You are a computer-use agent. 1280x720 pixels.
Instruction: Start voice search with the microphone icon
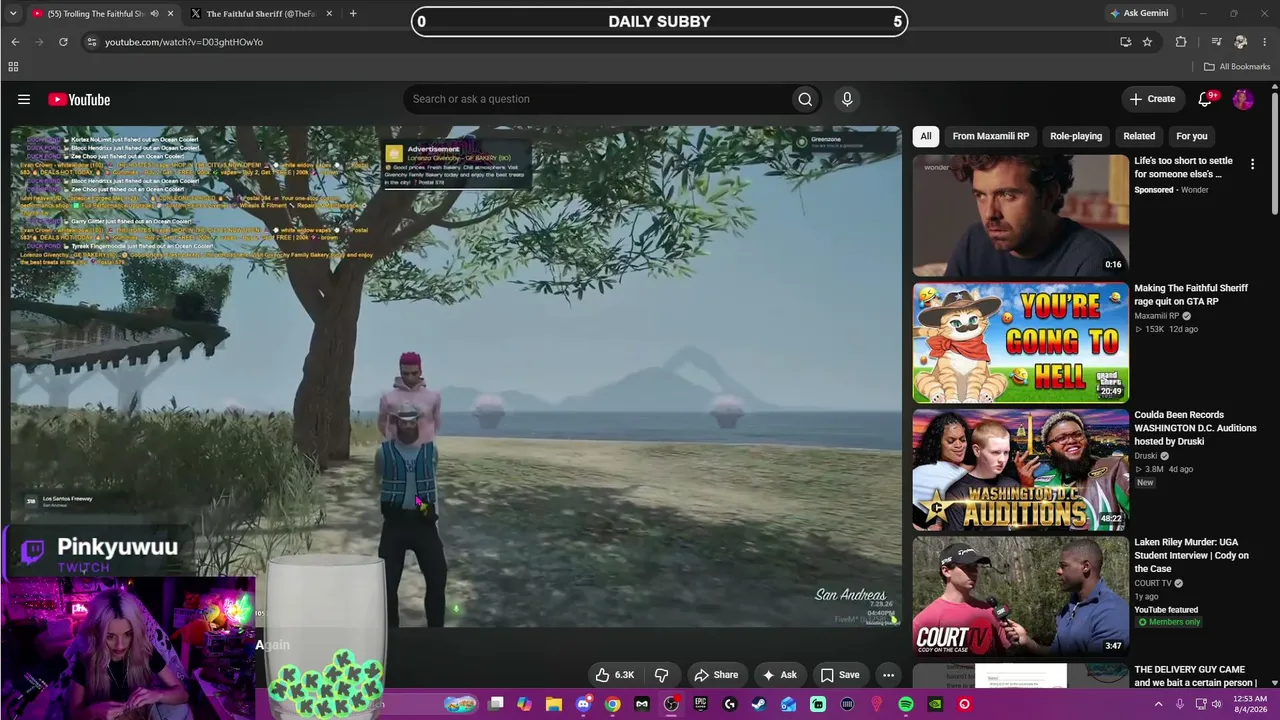pyautogui.click(x=847, y=99)
